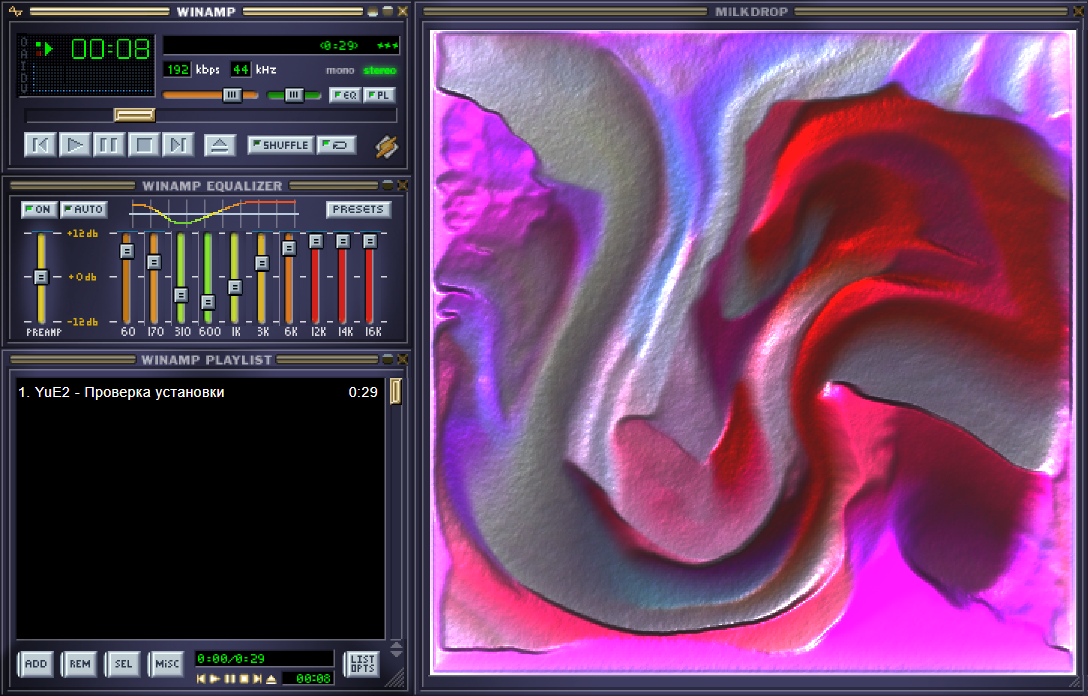This screenshot has width=1088, height=696.
Task: Skip to the next track in main window
Action: (x=178, y=145)
